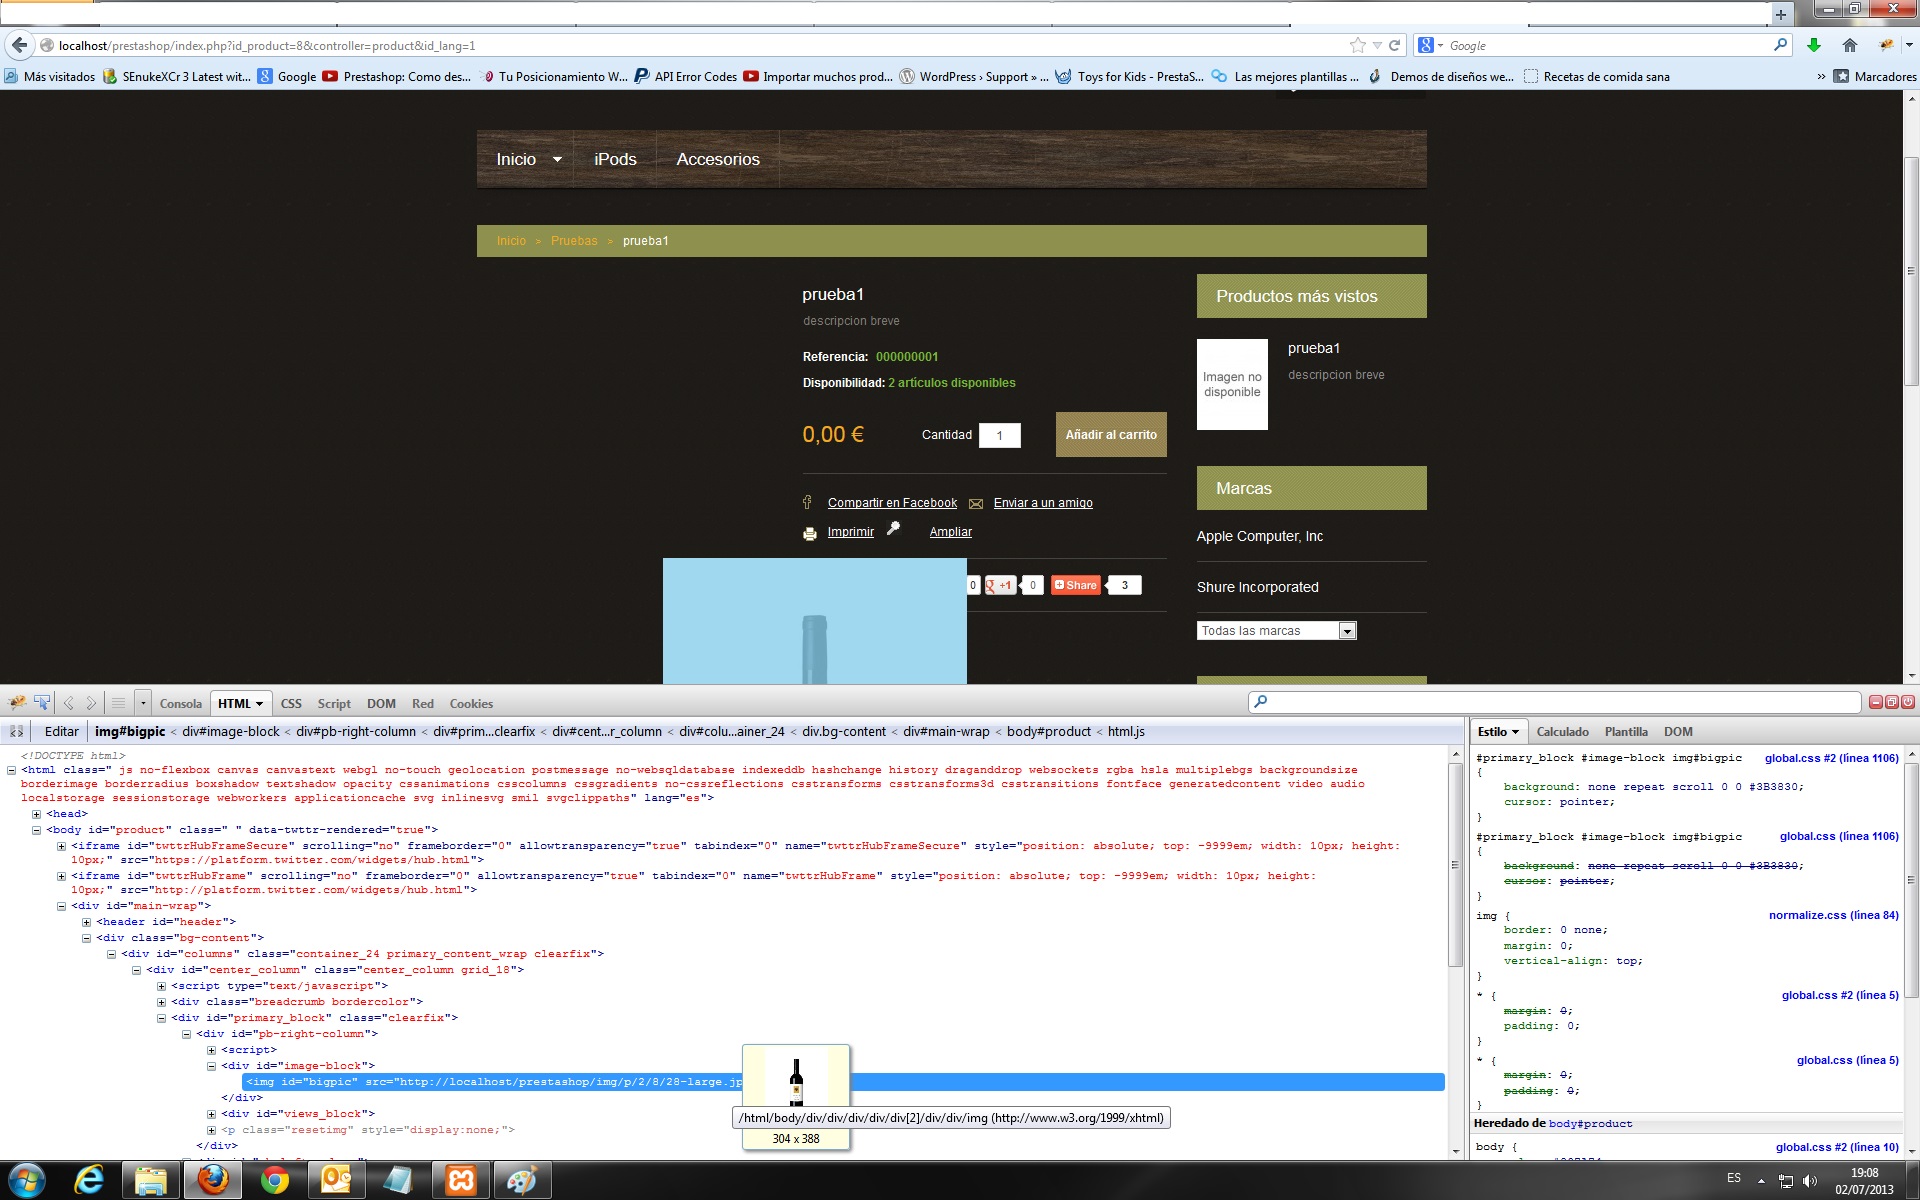Reload page with the refresh icon
Viewport: 1920px width, 1200px height.
pyautogui.click(x=1394, y=45)
